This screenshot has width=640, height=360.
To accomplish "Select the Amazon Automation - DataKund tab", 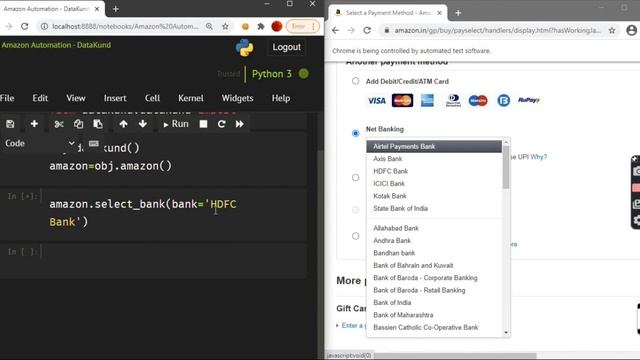I will (52, 9).
